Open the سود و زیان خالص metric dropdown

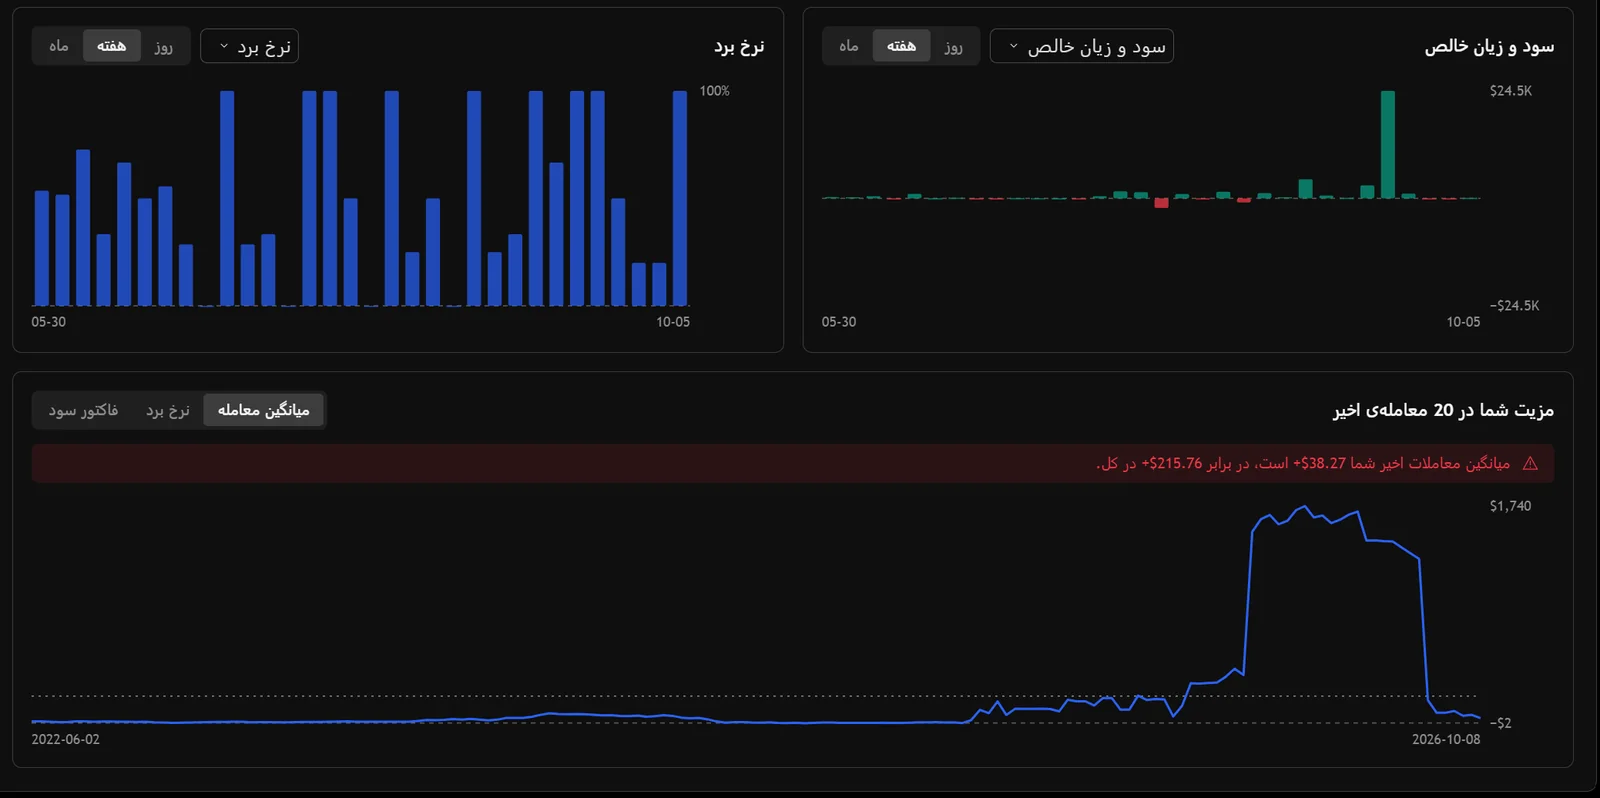(1082, 46)
